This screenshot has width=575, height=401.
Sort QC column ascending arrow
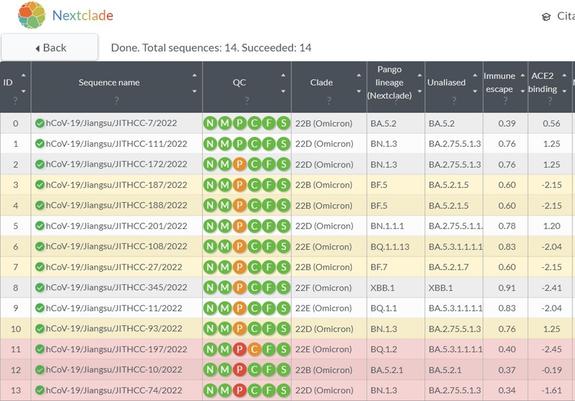283,76
